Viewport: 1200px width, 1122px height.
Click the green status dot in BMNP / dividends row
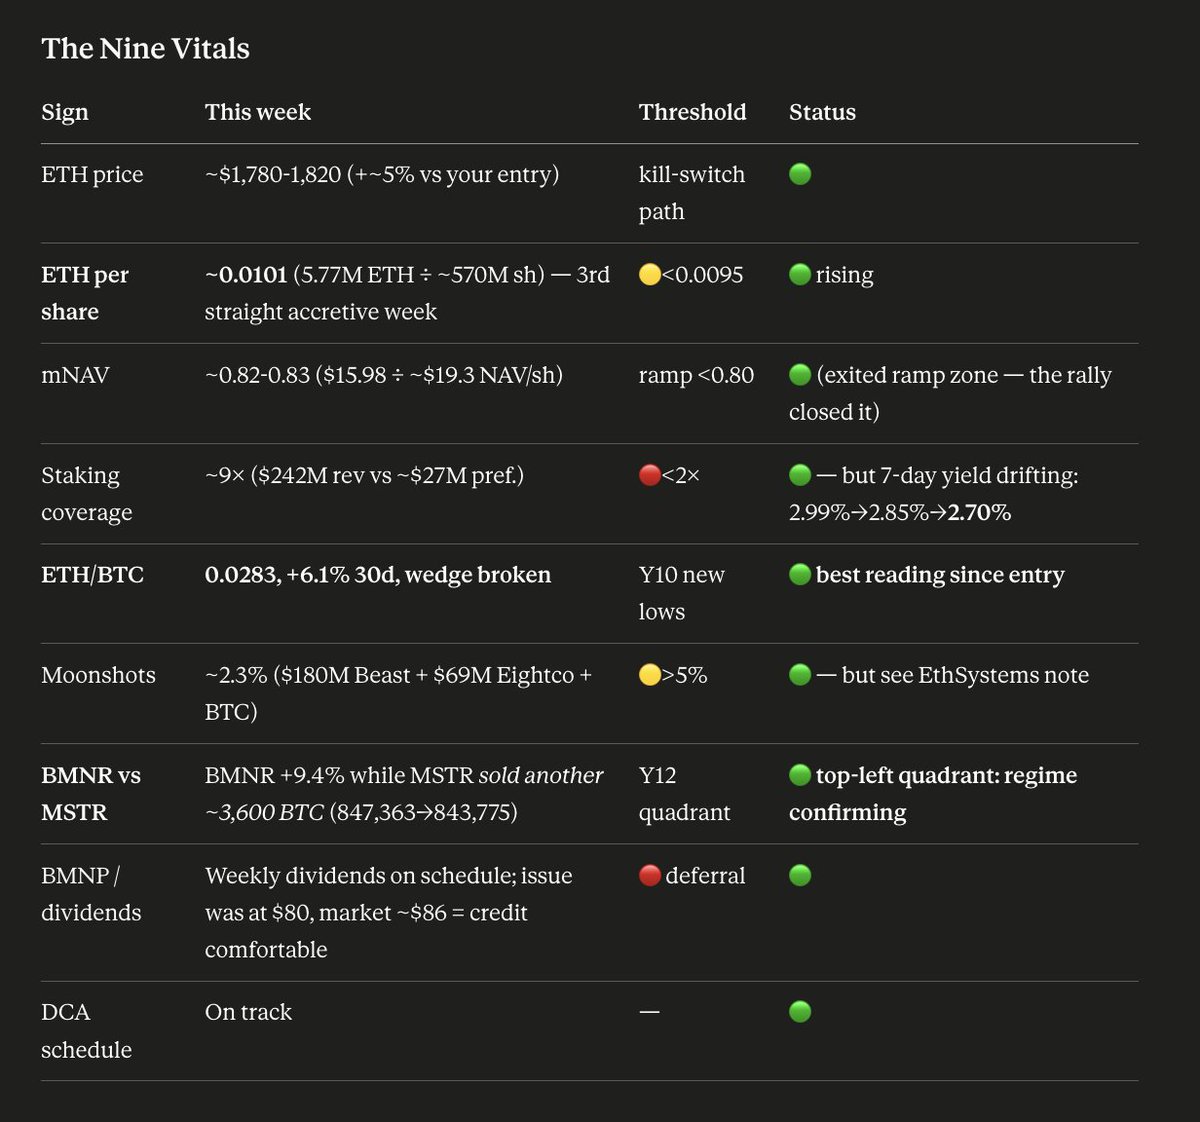click(800, 875)
